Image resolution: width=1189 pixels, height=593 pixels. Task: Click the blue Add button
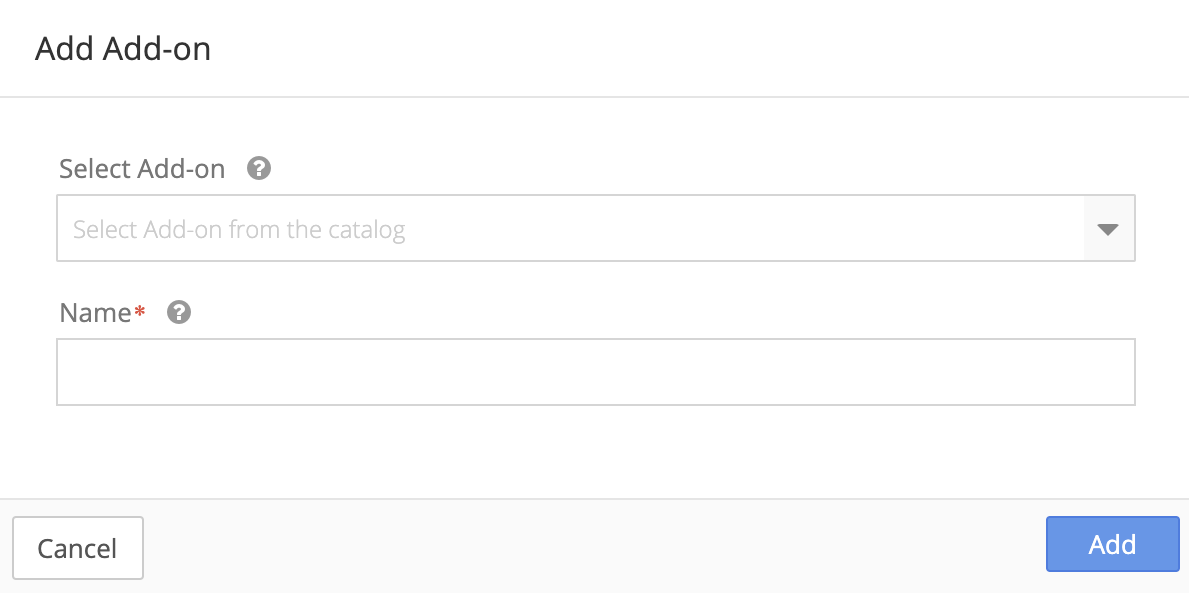click(1112, 544)
